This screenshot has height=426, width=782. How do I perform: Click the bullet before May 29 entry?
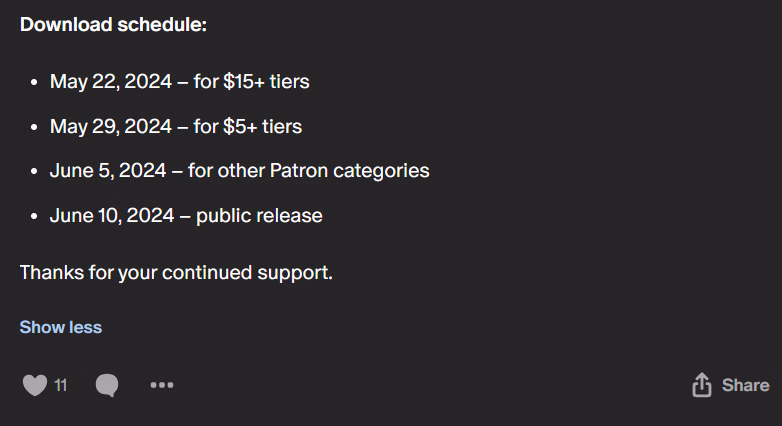click(34, 127)
